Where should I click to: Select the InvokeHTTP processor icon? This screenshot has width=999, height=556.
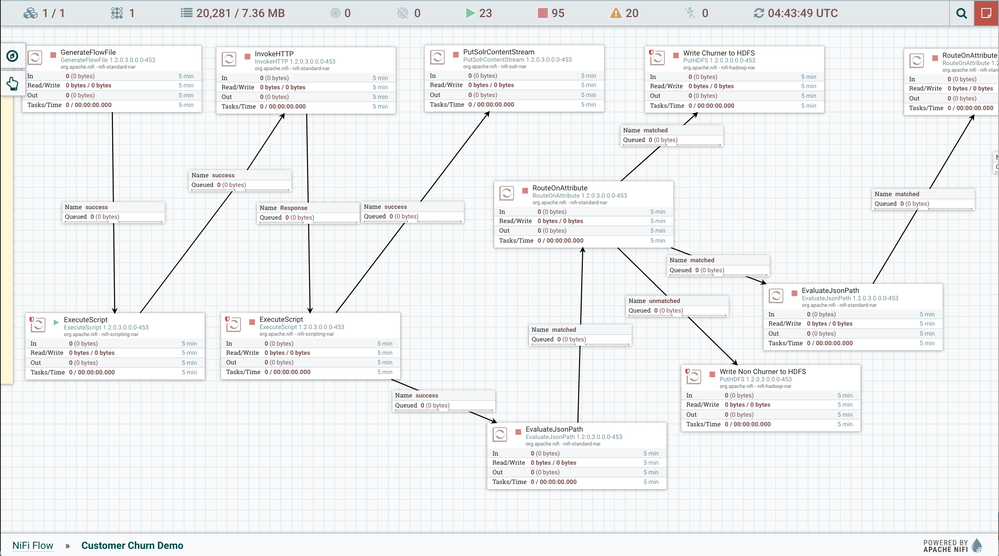(229, 59)
